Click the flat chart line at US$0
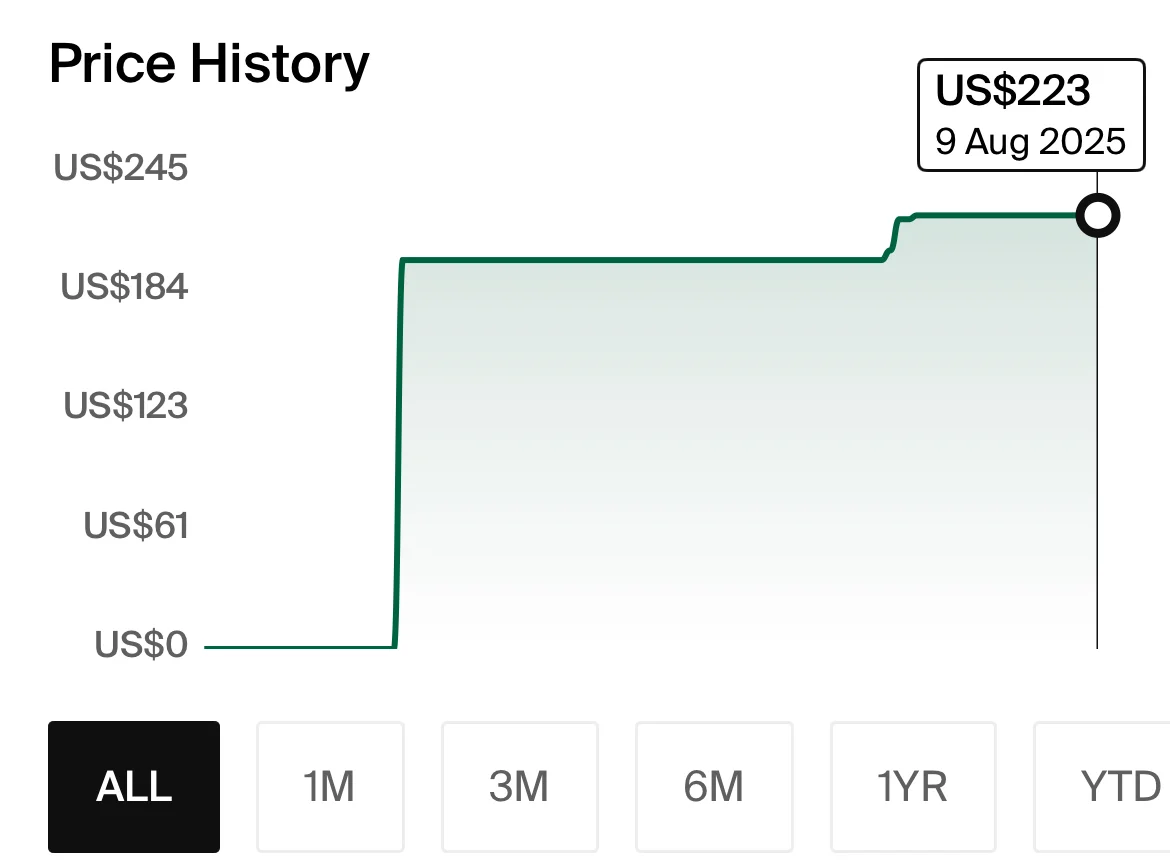The image size is (1170, 866). 300,647
